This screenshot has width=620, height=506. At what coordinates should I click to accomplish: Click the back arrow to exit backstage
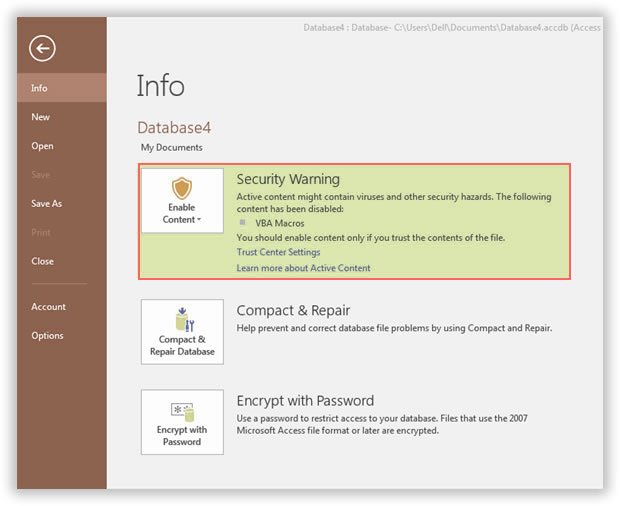(42, 47)
